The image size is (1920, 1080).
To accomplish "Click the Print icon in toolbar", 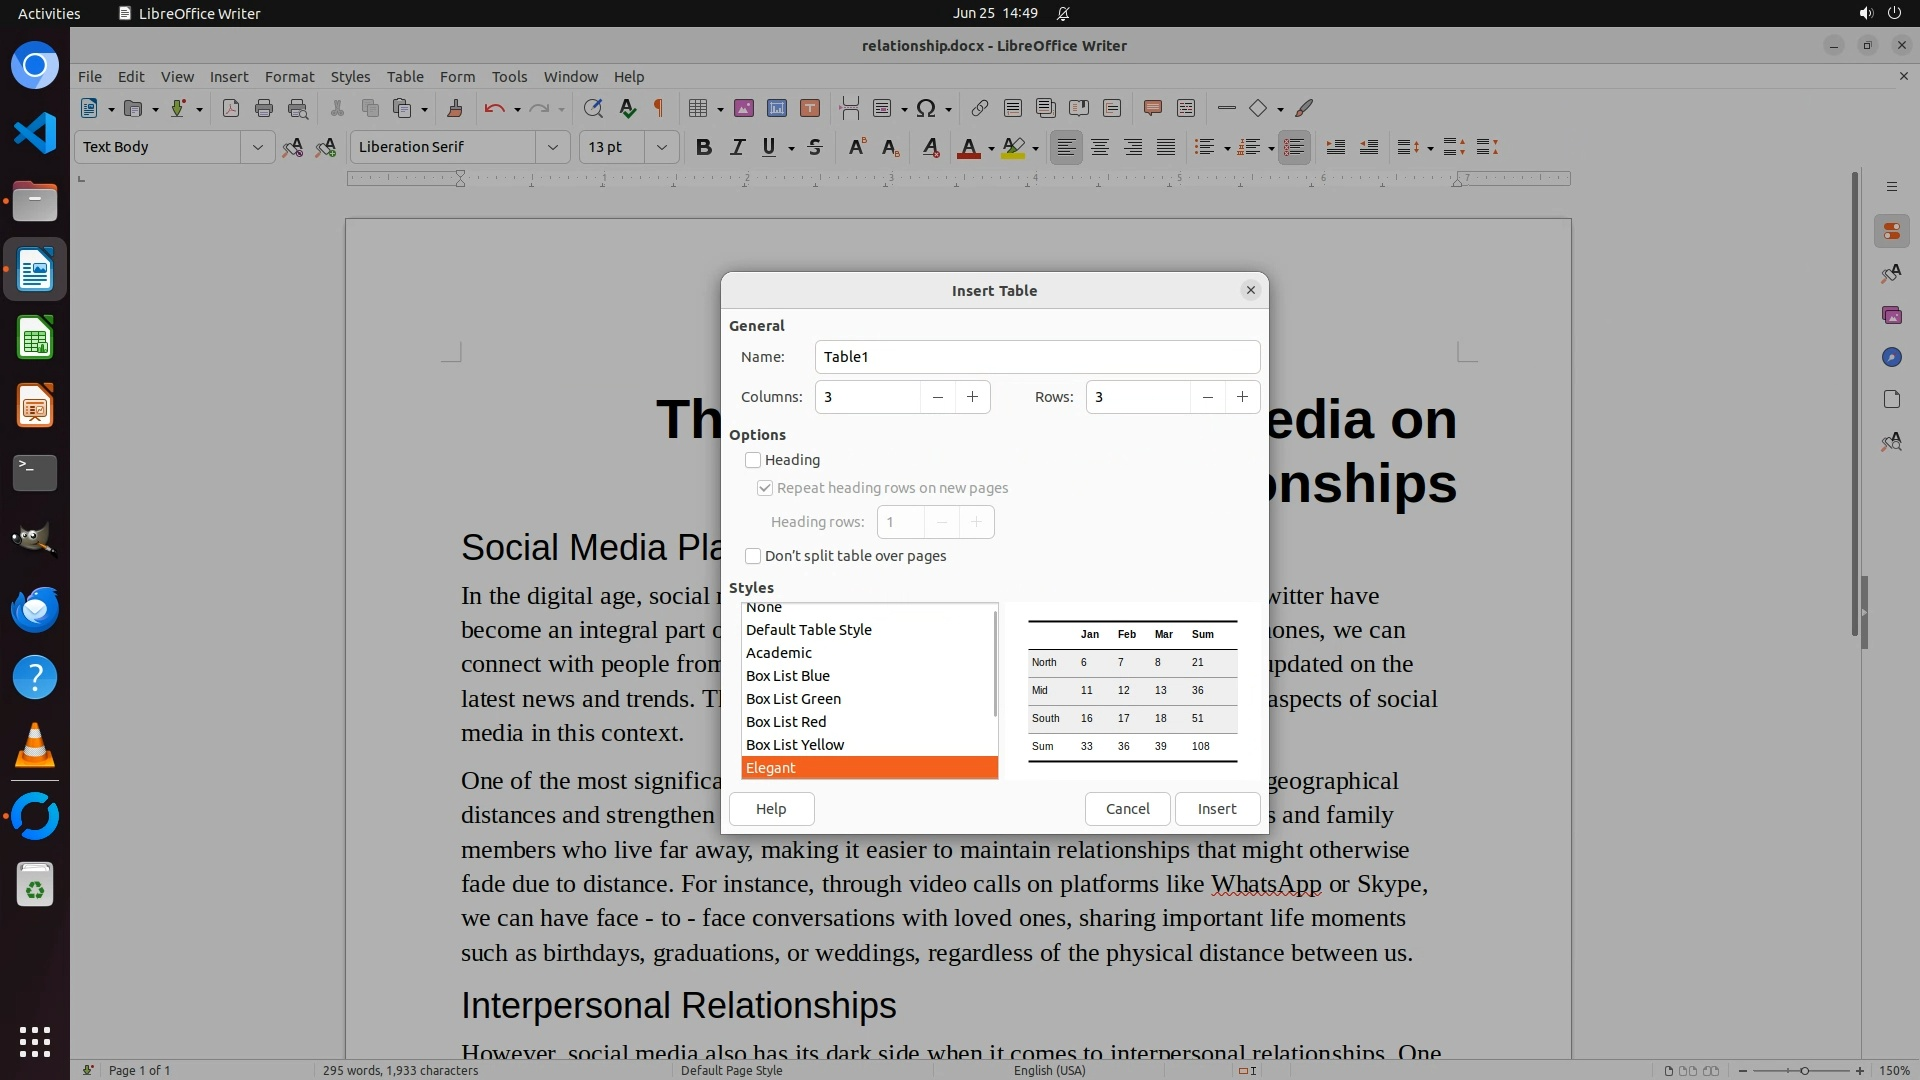I will point(264,108).
